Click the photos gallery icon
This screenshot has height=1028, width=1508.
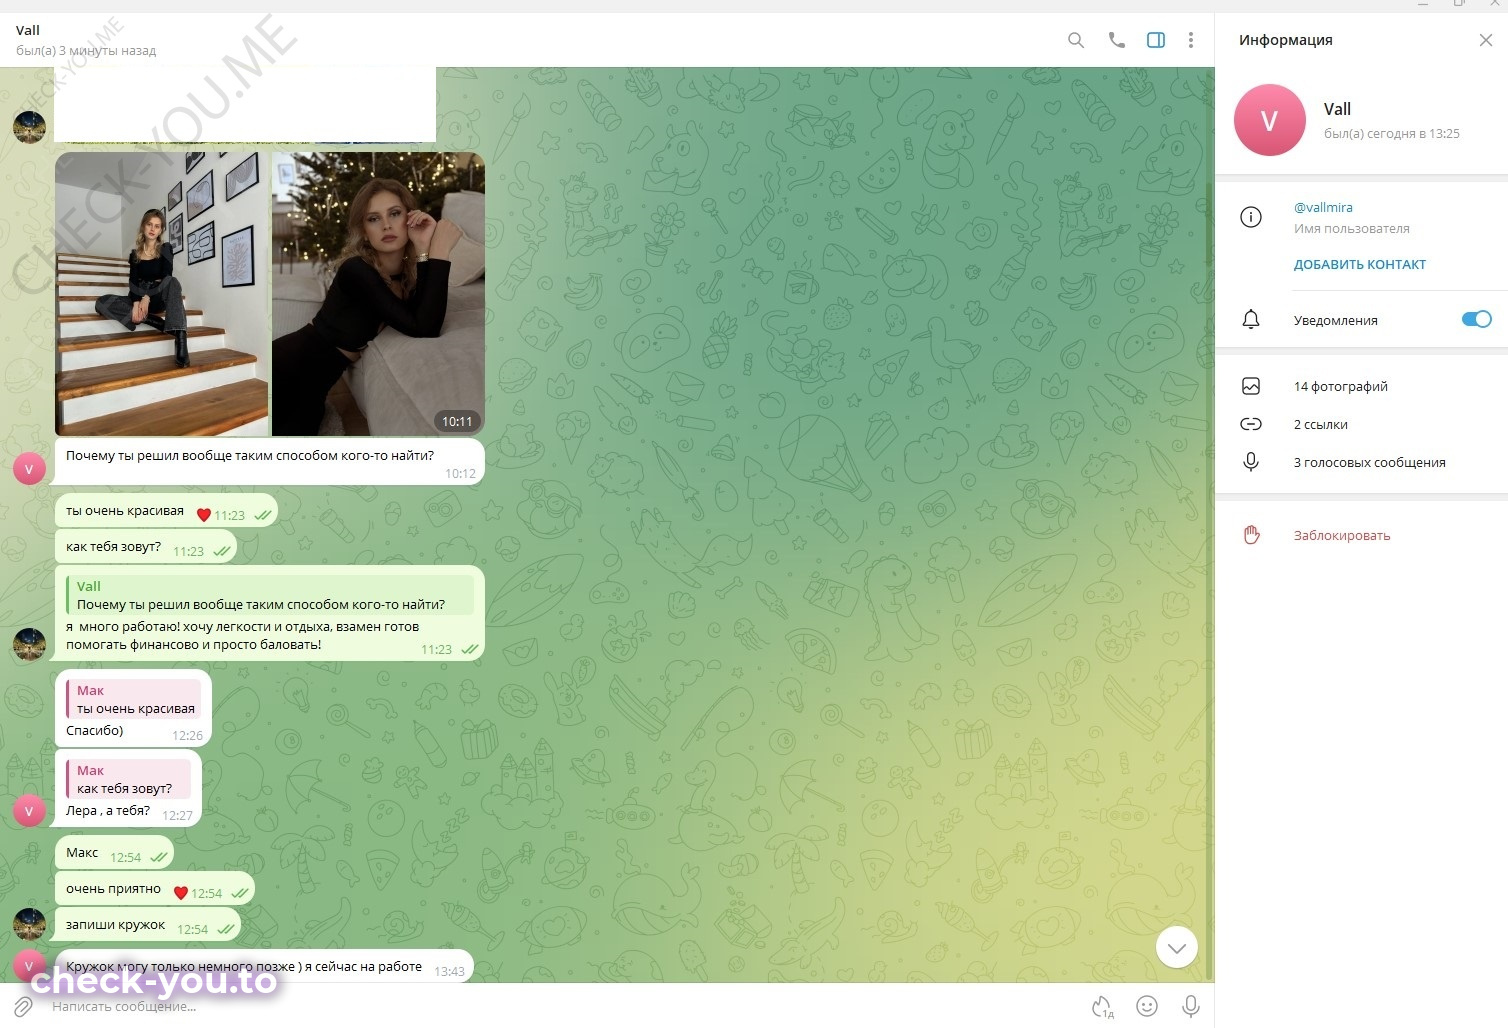pos(1251,386)
